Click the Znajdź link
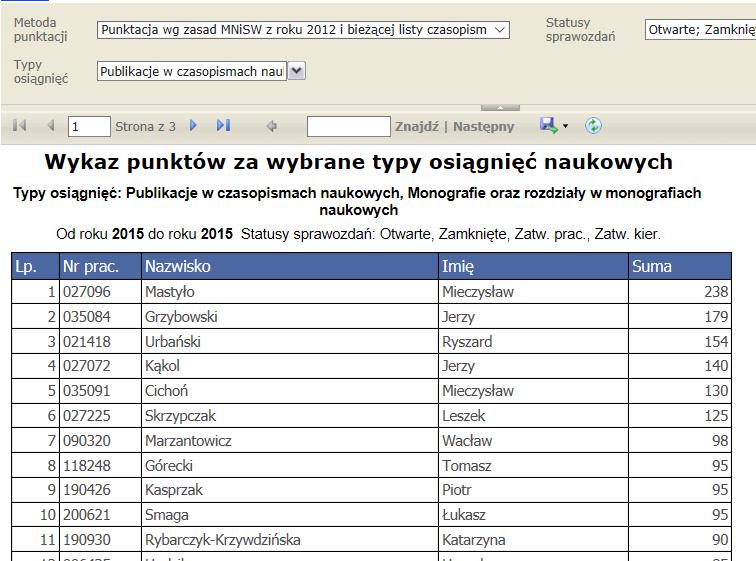This screenshot has width=756, height=561. 417,126
